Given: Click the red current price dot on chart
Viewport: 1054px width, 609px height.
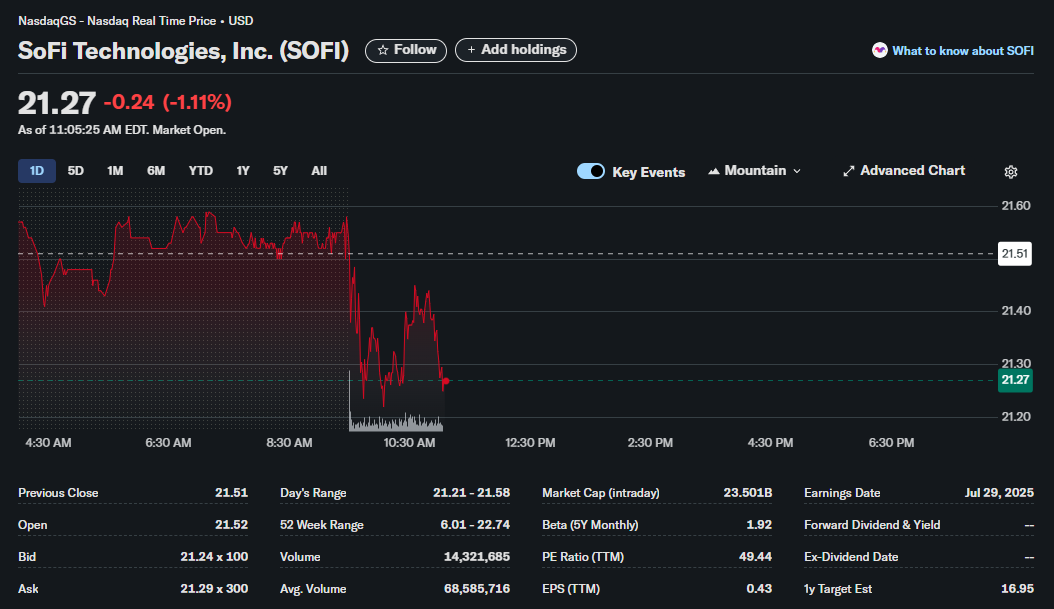Looking at the screenshot, I should [x=446, y=381].
